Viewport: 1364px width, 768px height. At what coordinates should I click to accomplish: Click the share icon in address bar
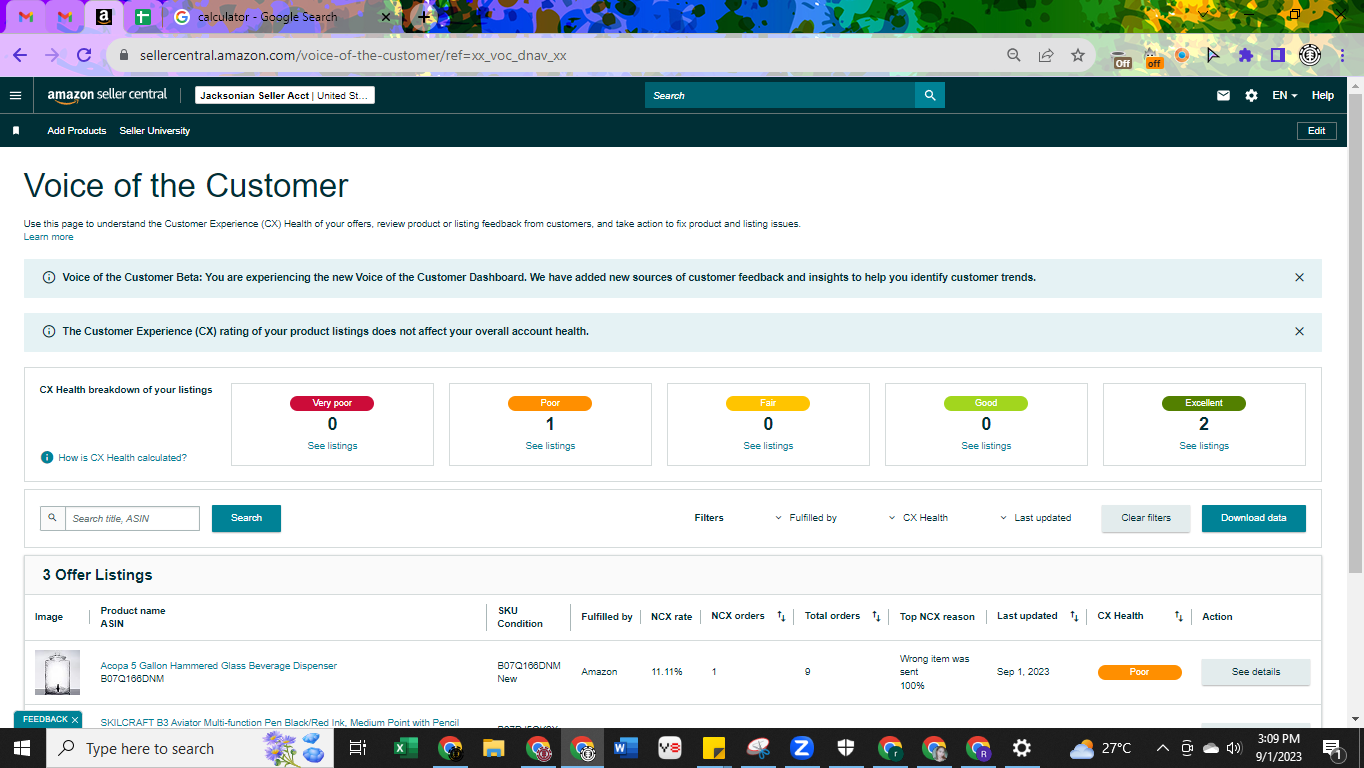click(x=1046, y=56)
